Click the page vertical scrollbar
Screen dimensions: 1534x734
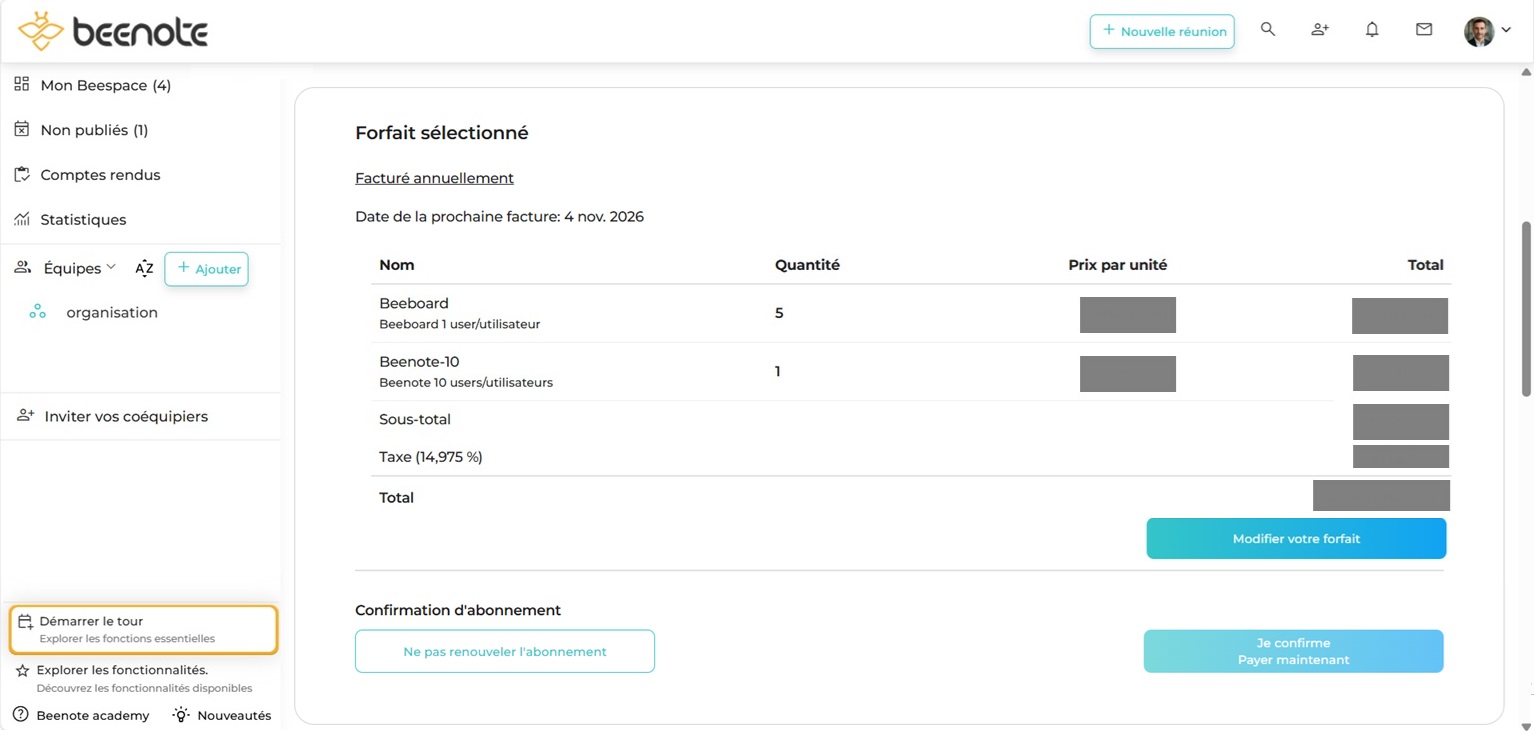1526,310
